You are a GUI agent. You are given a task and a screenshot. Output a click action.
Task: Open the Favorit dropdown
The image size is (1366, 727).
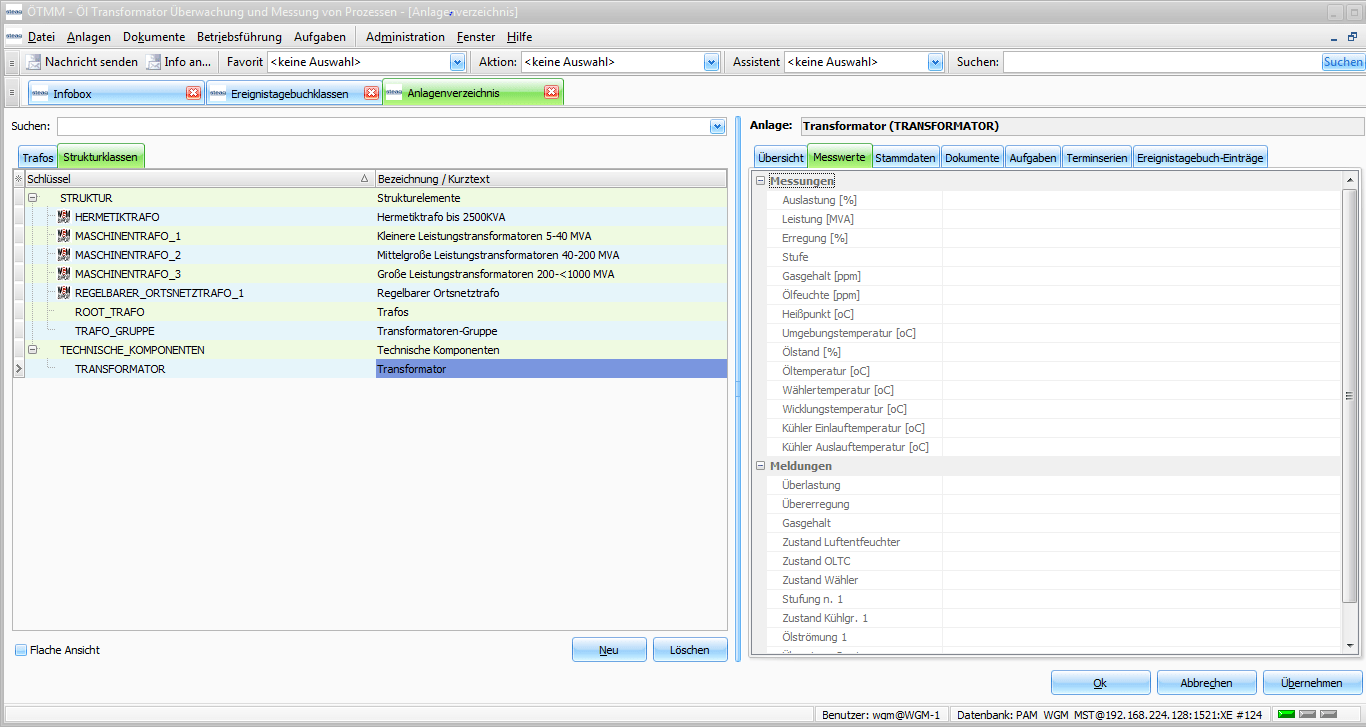[x=457, y=62]
